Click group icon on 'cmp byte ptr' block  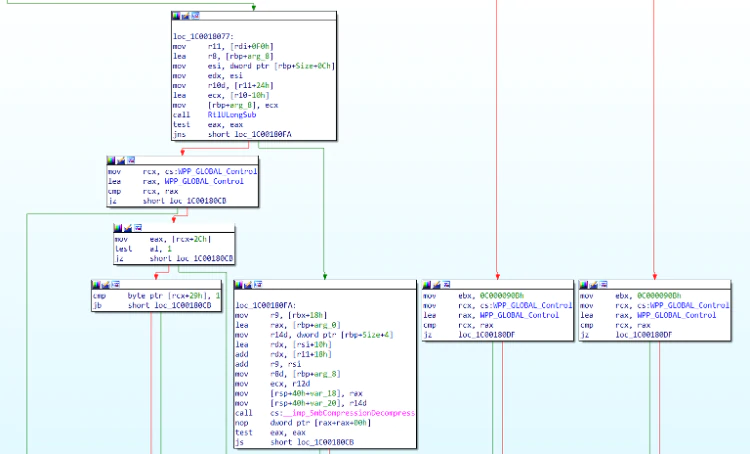115,285
